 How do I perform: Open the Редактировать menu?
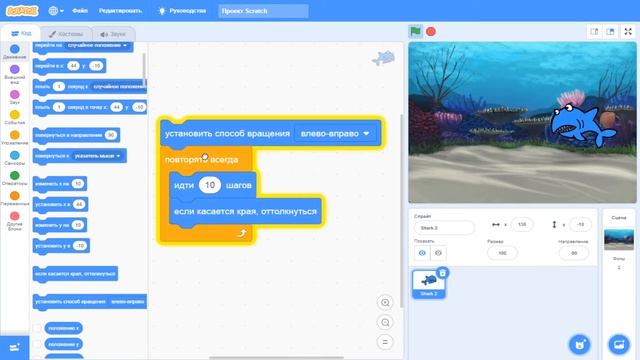[120, 11]
